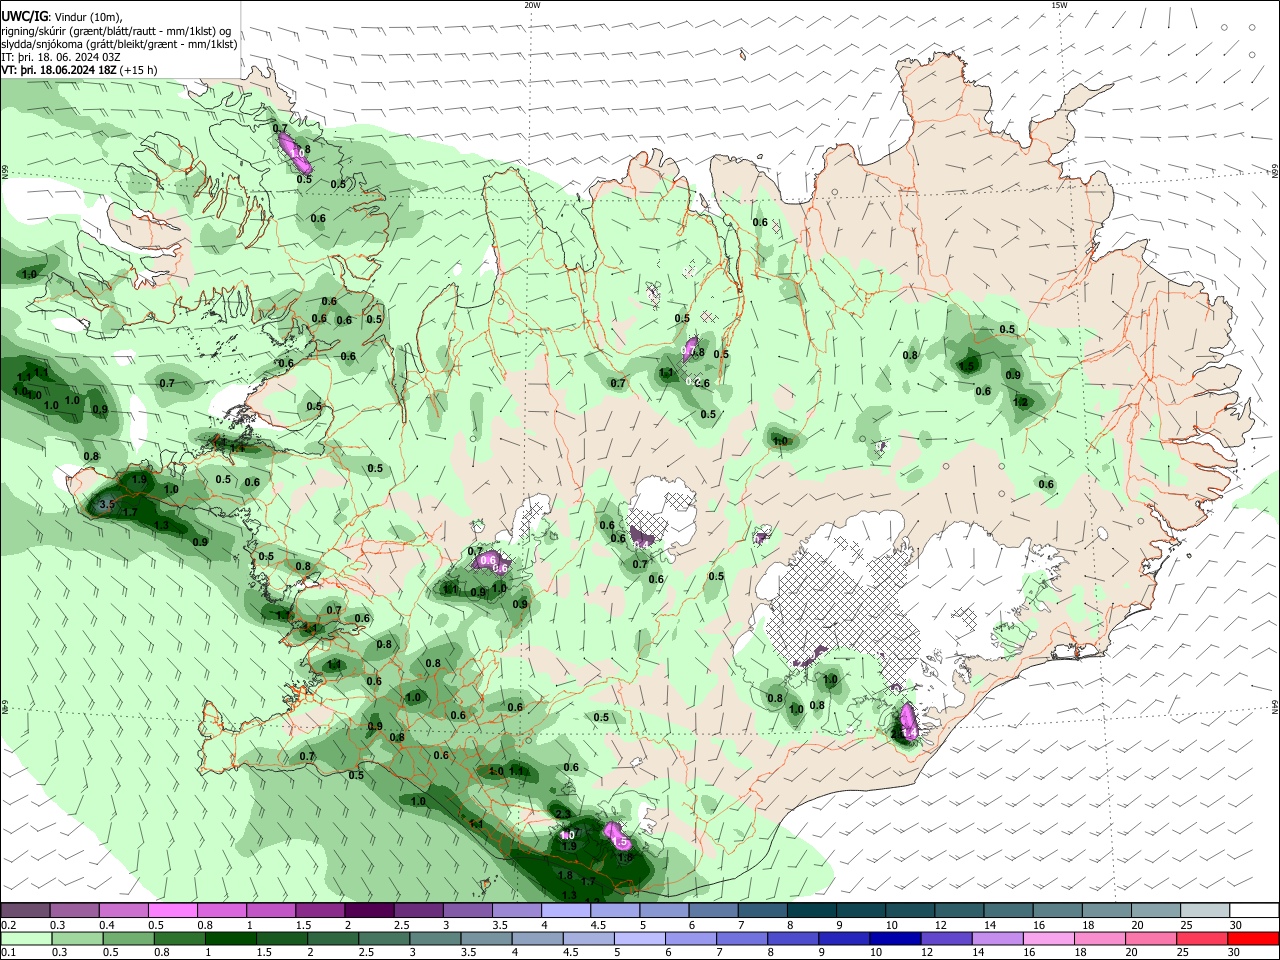Click the (+15 h) forecast offset text
Viewport: 1280px width, 960px height.
pos(138,70)
